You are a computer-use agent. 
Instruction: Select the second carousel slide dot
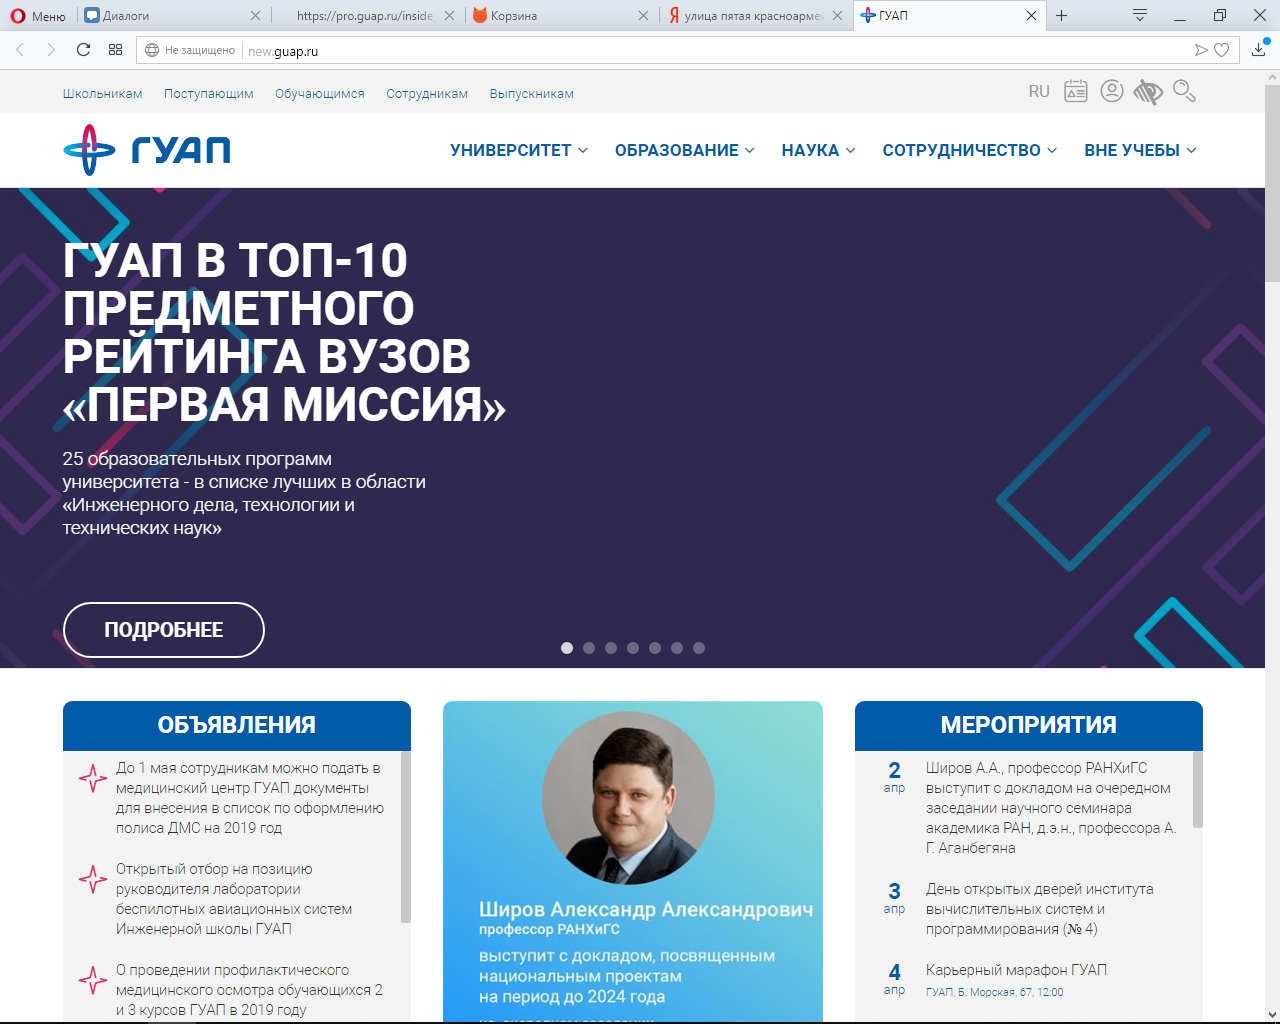click(589, 648)
